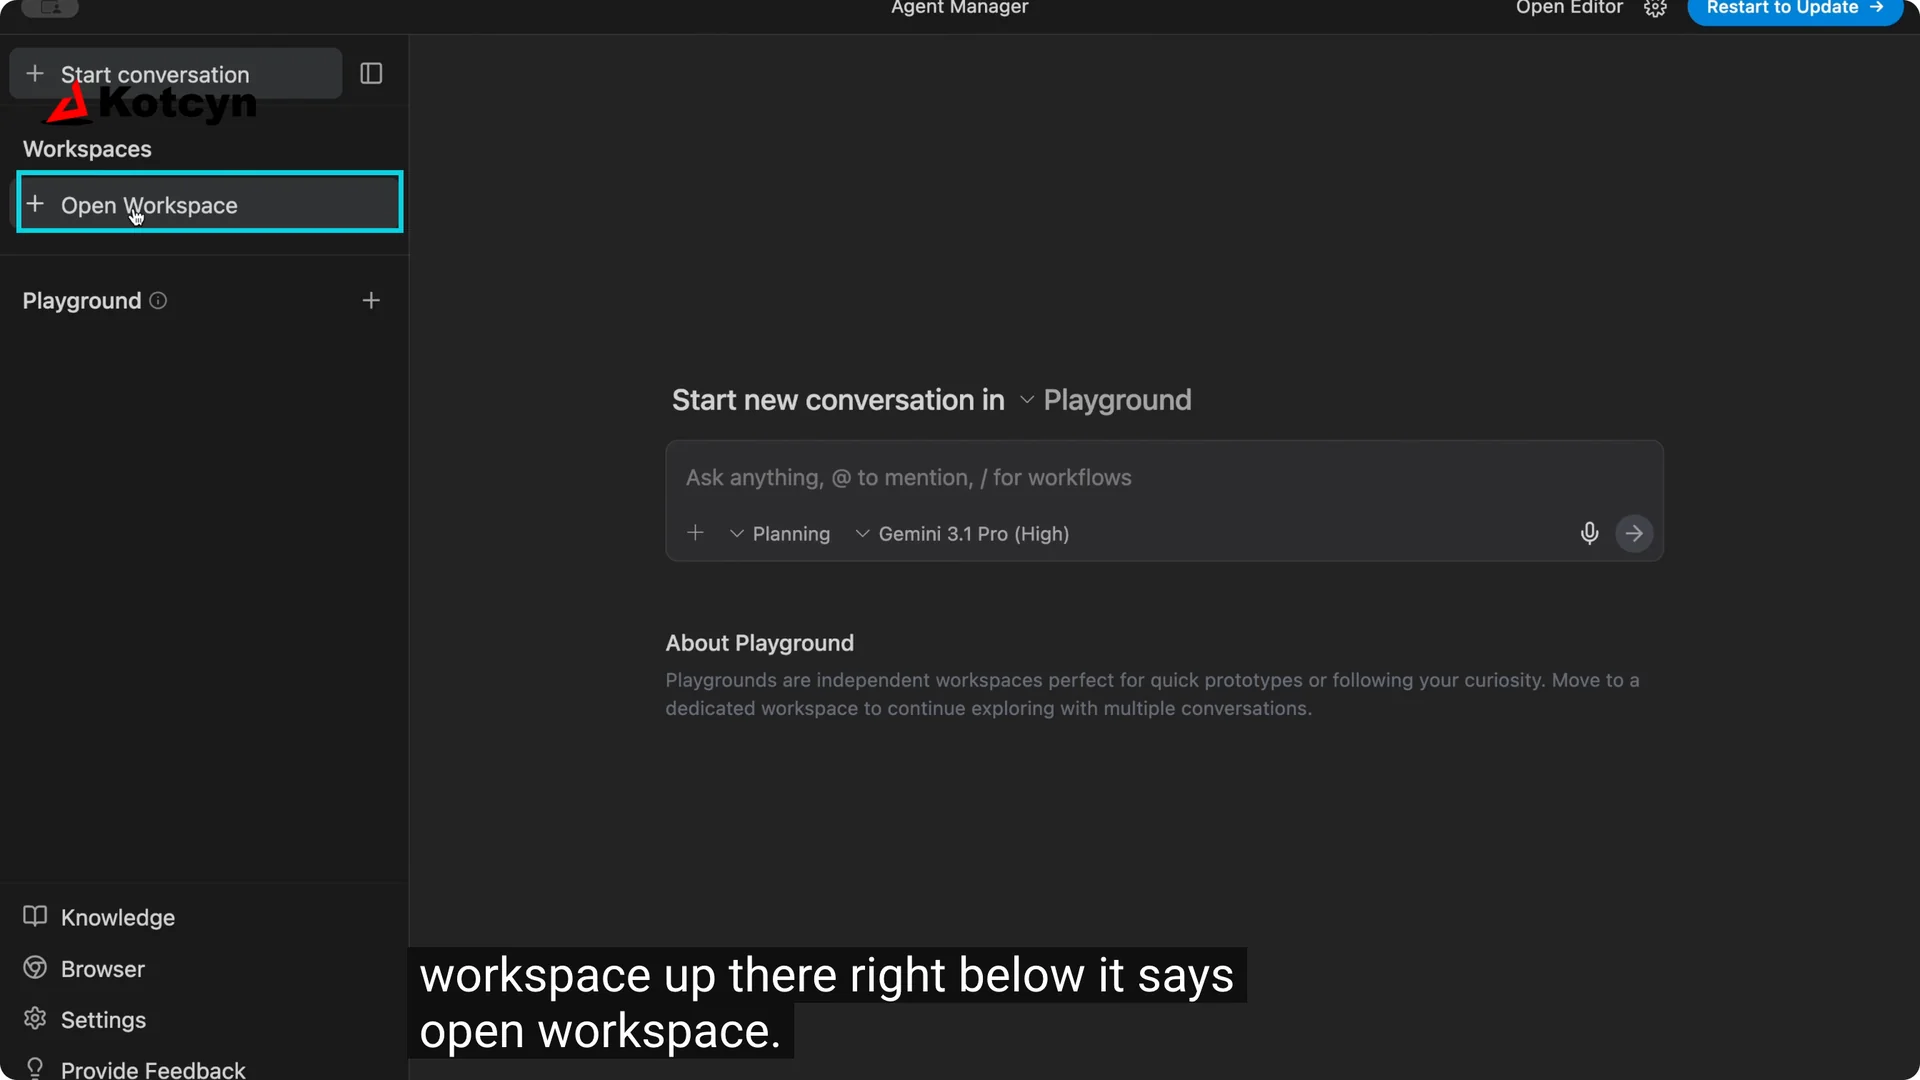
Task: Click Provide Feedback
Action: [134, 1069]
